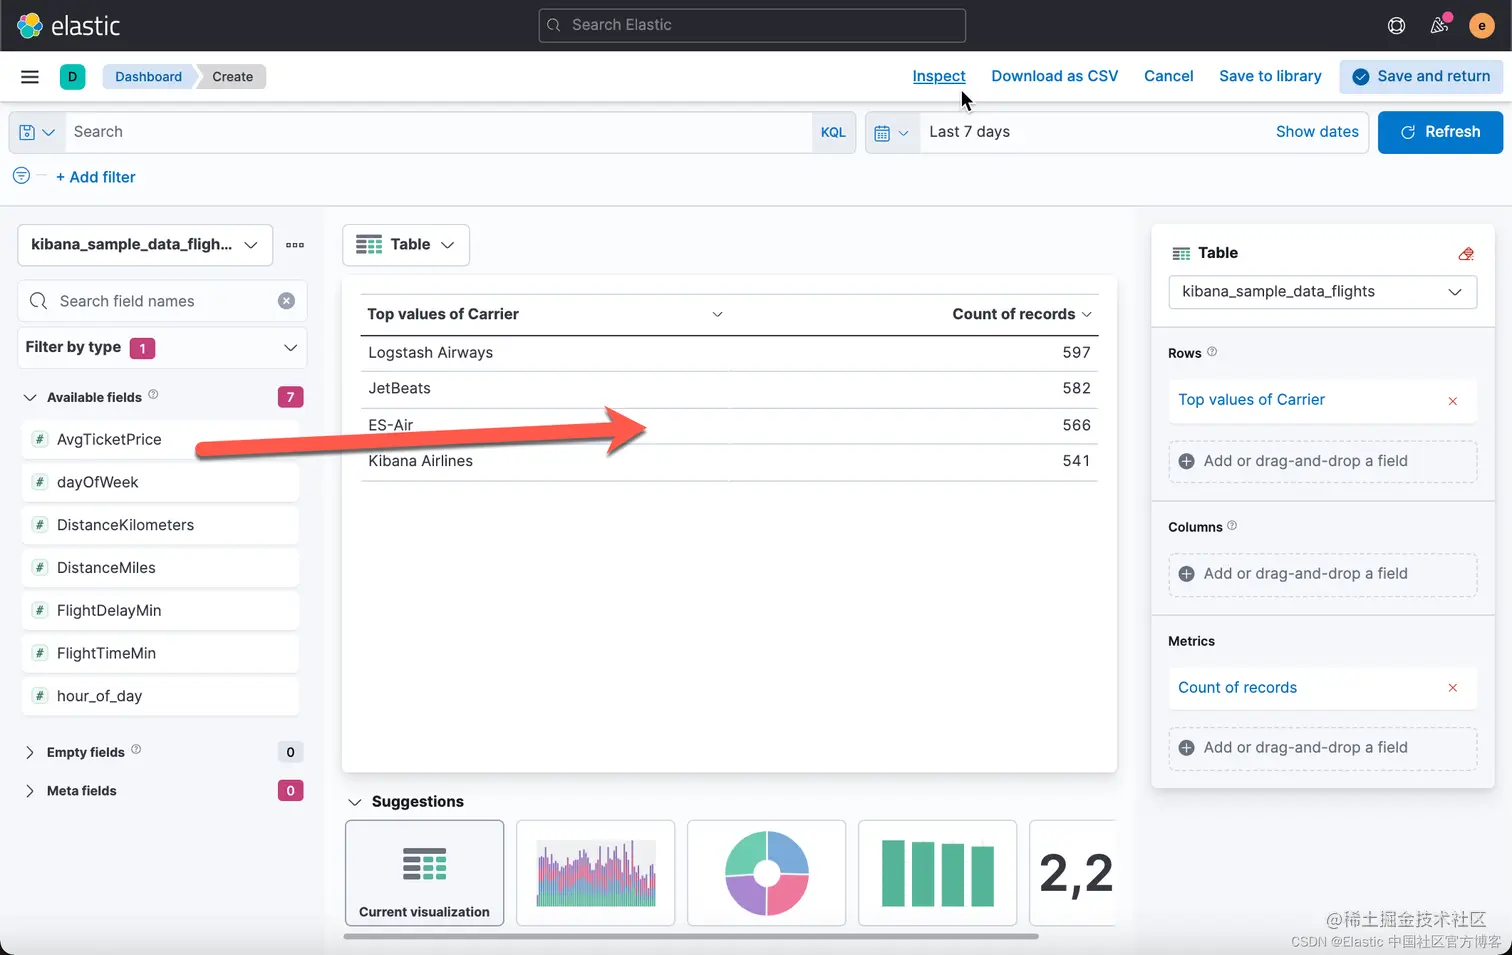Screen dimensions: 1512x955
Task: Clear the field names search
Action: tap(286, 301)
